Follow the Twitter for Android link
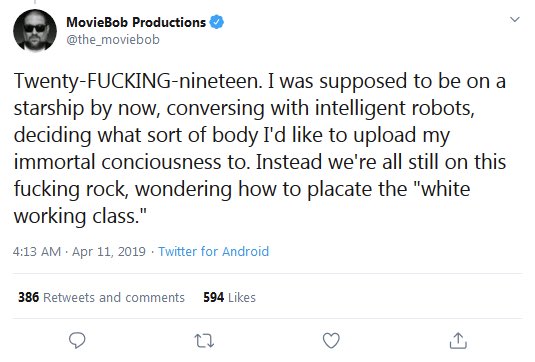The image size is (535, 362). pyautogui.click(x=214, y=251)
